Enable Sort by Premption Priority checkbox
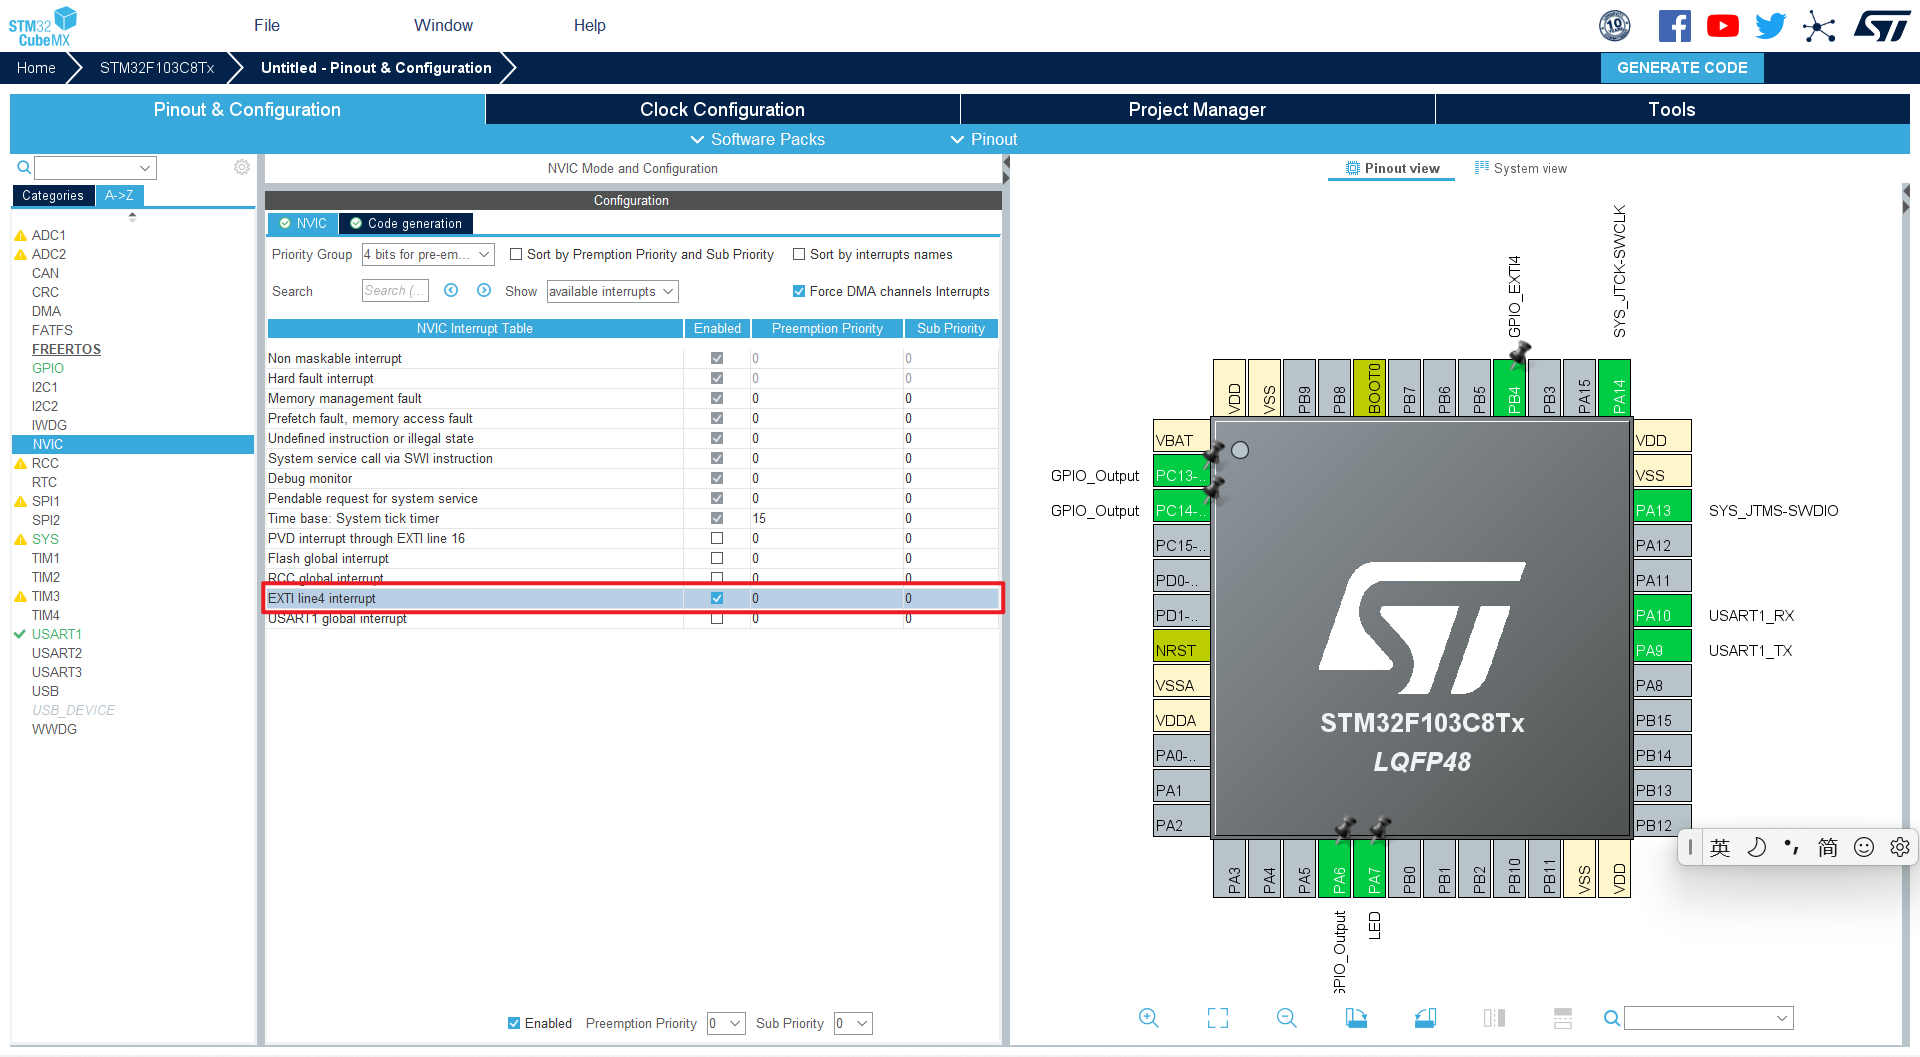The height and width of the screenshot is (1057, 1920). click(x=516, y=254)
